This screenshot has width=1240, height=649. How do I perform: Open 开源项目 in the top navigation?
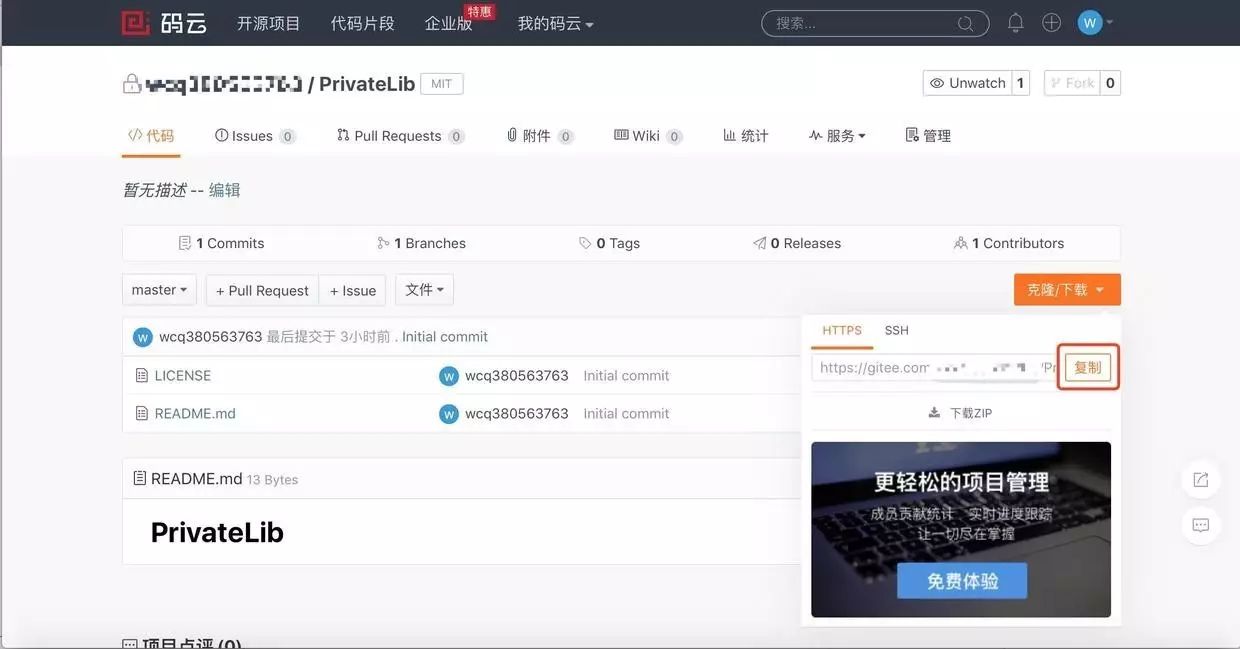coord(268,23)
